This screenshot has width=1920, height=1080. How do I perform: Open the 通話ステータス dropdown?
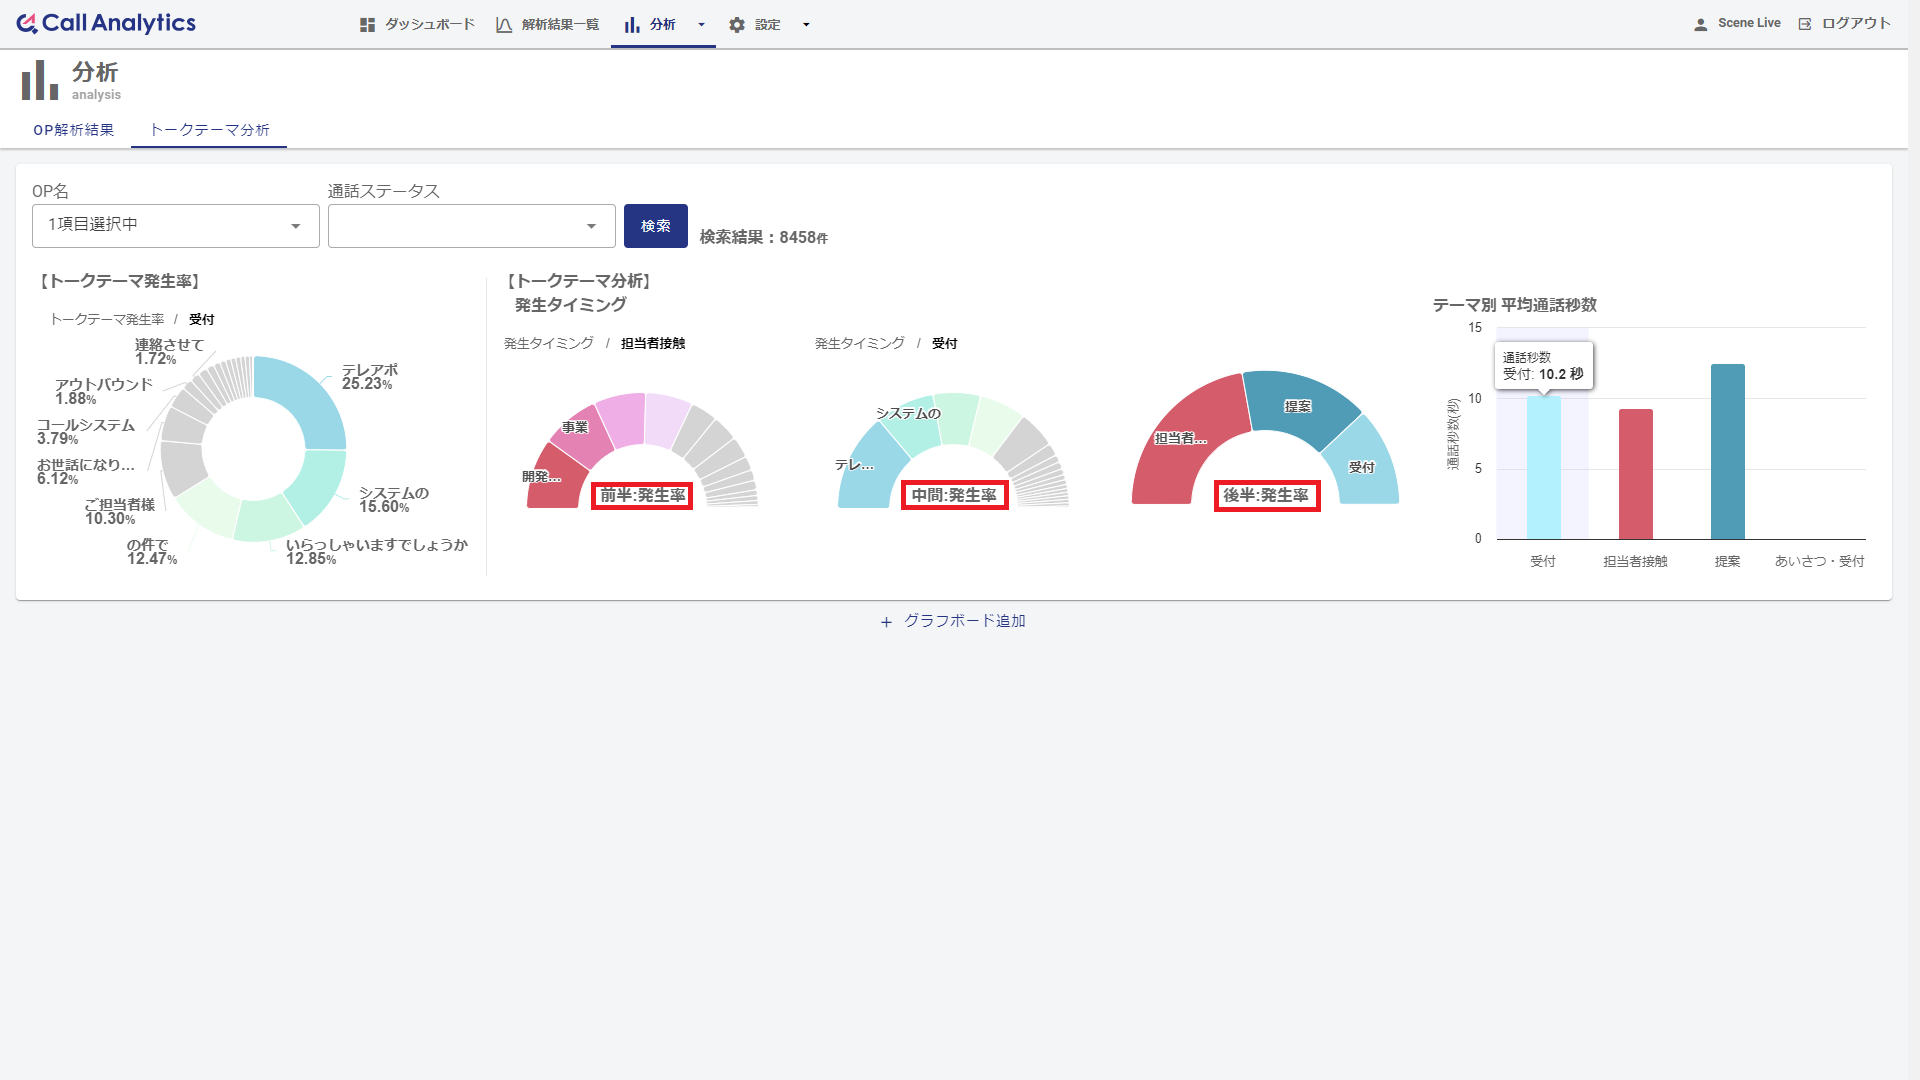click(472, 226)
